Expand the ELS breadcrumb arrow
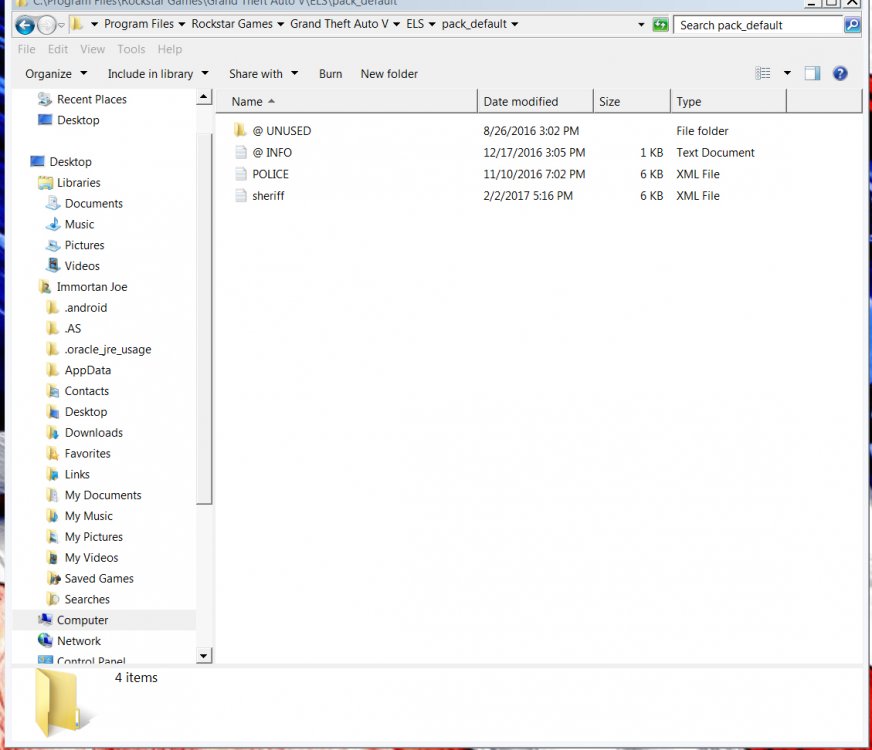Viewport: 872px width, 750px height. (432, 24)
